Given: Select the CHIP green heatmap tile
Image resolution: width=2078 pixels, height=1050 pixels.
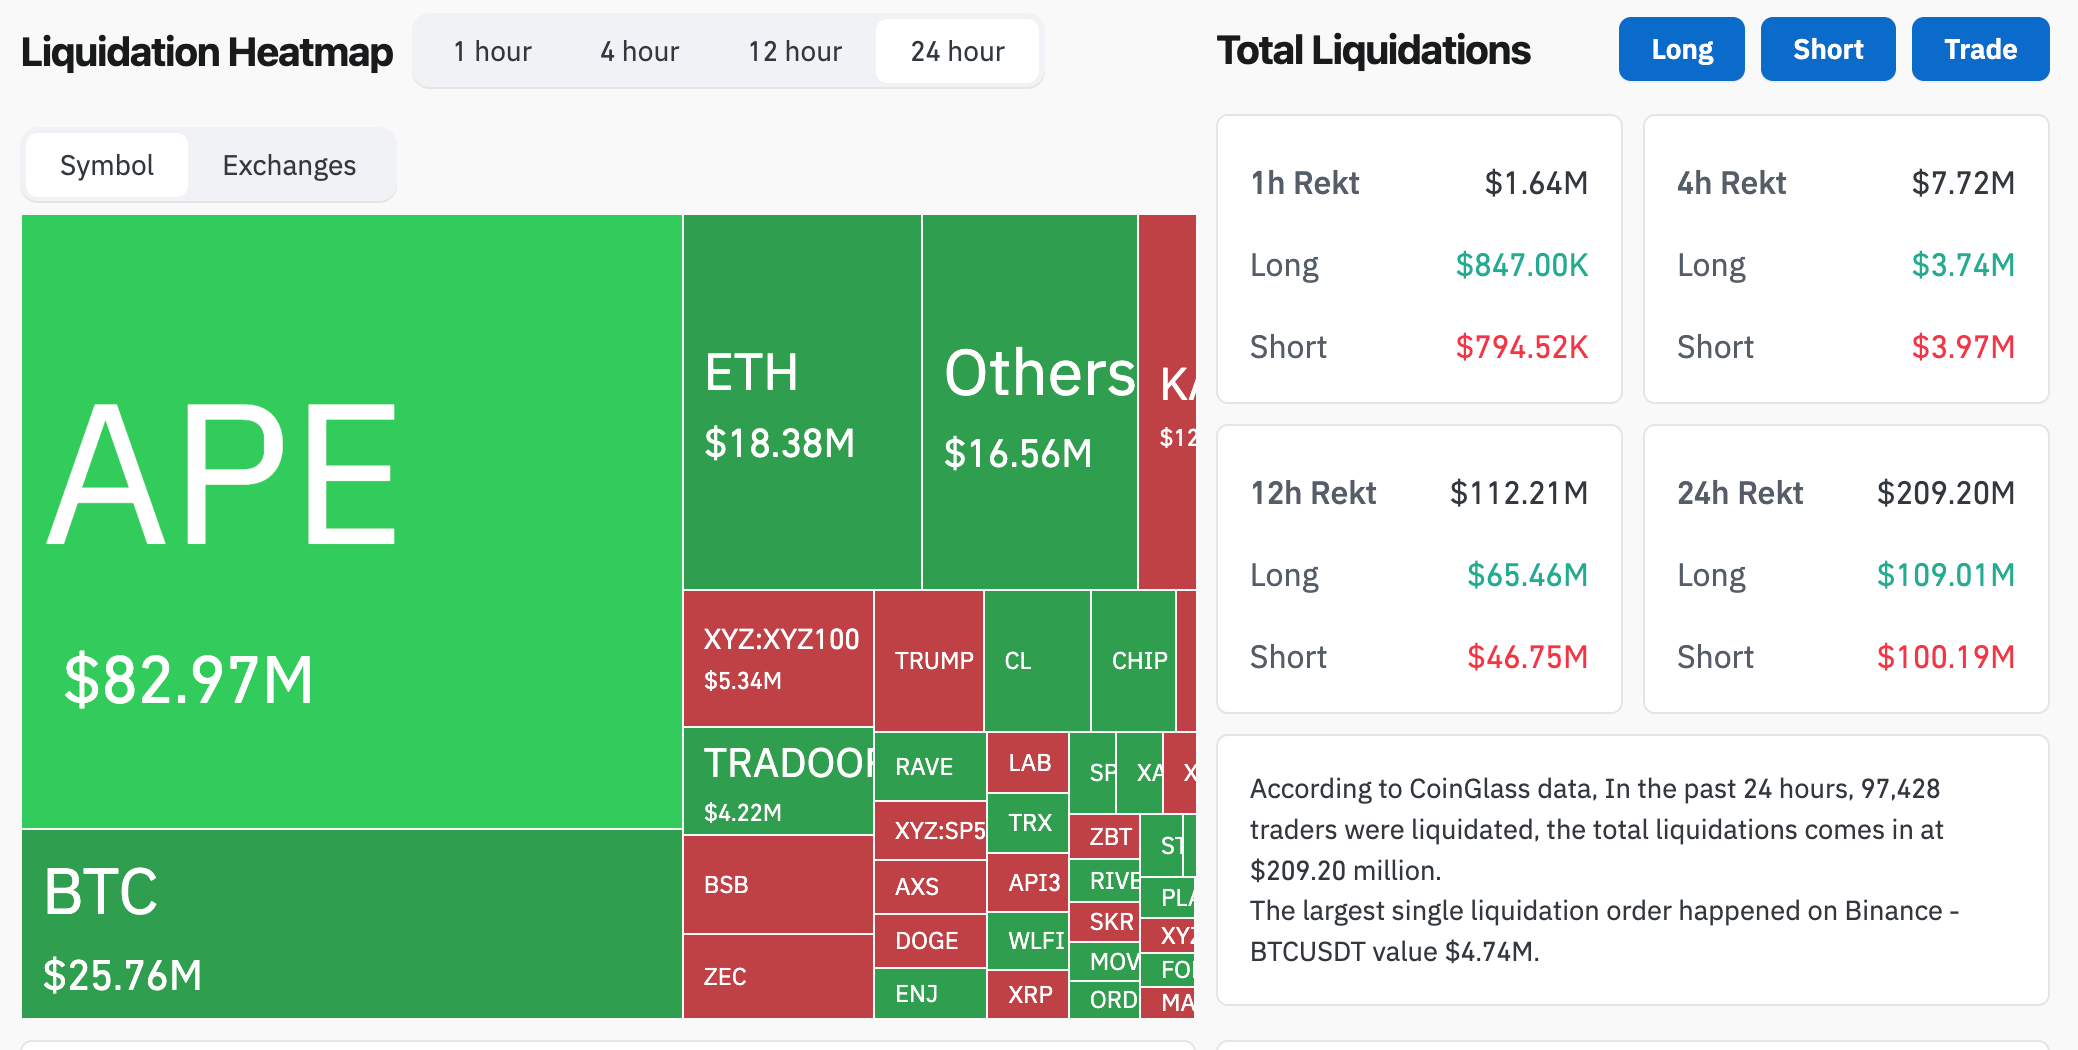Looking at the screenshot, I should click(x=1133, y=661).
